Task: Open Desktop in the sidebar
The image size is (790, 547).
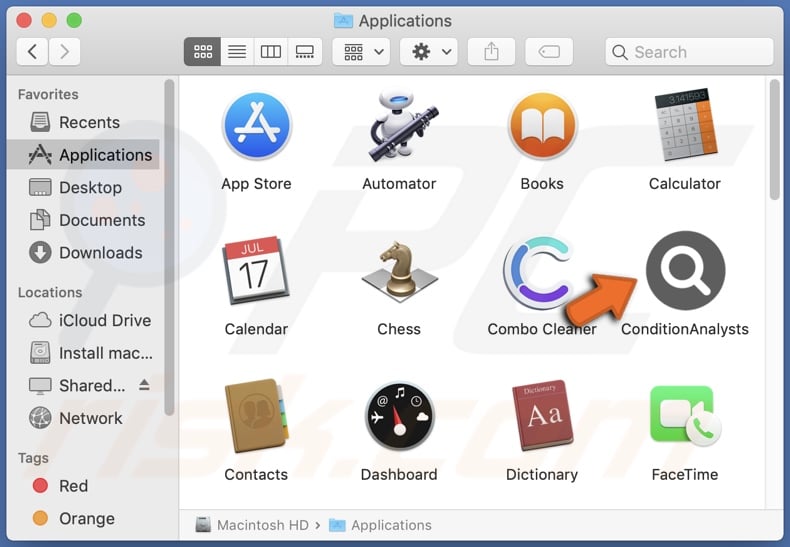Action: click(x=84, y=187)
